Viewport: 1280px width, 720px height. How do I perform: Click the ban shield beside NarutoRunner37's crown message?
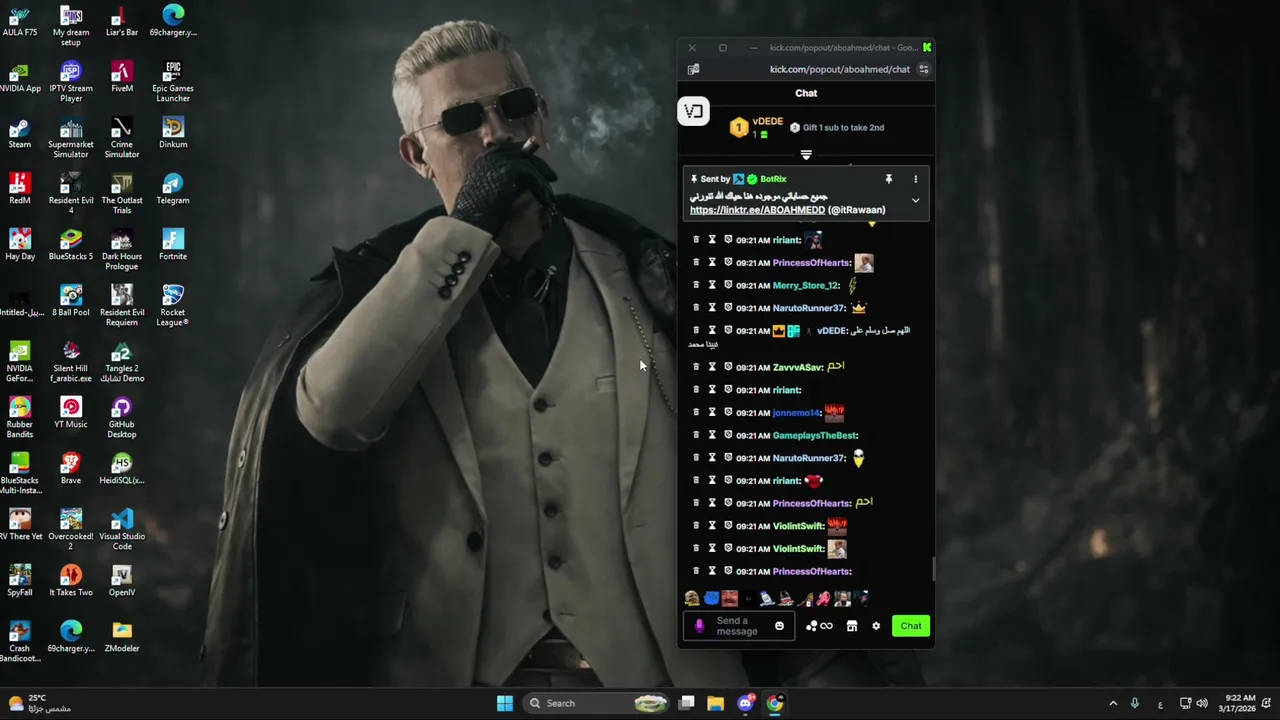(728, 308)
